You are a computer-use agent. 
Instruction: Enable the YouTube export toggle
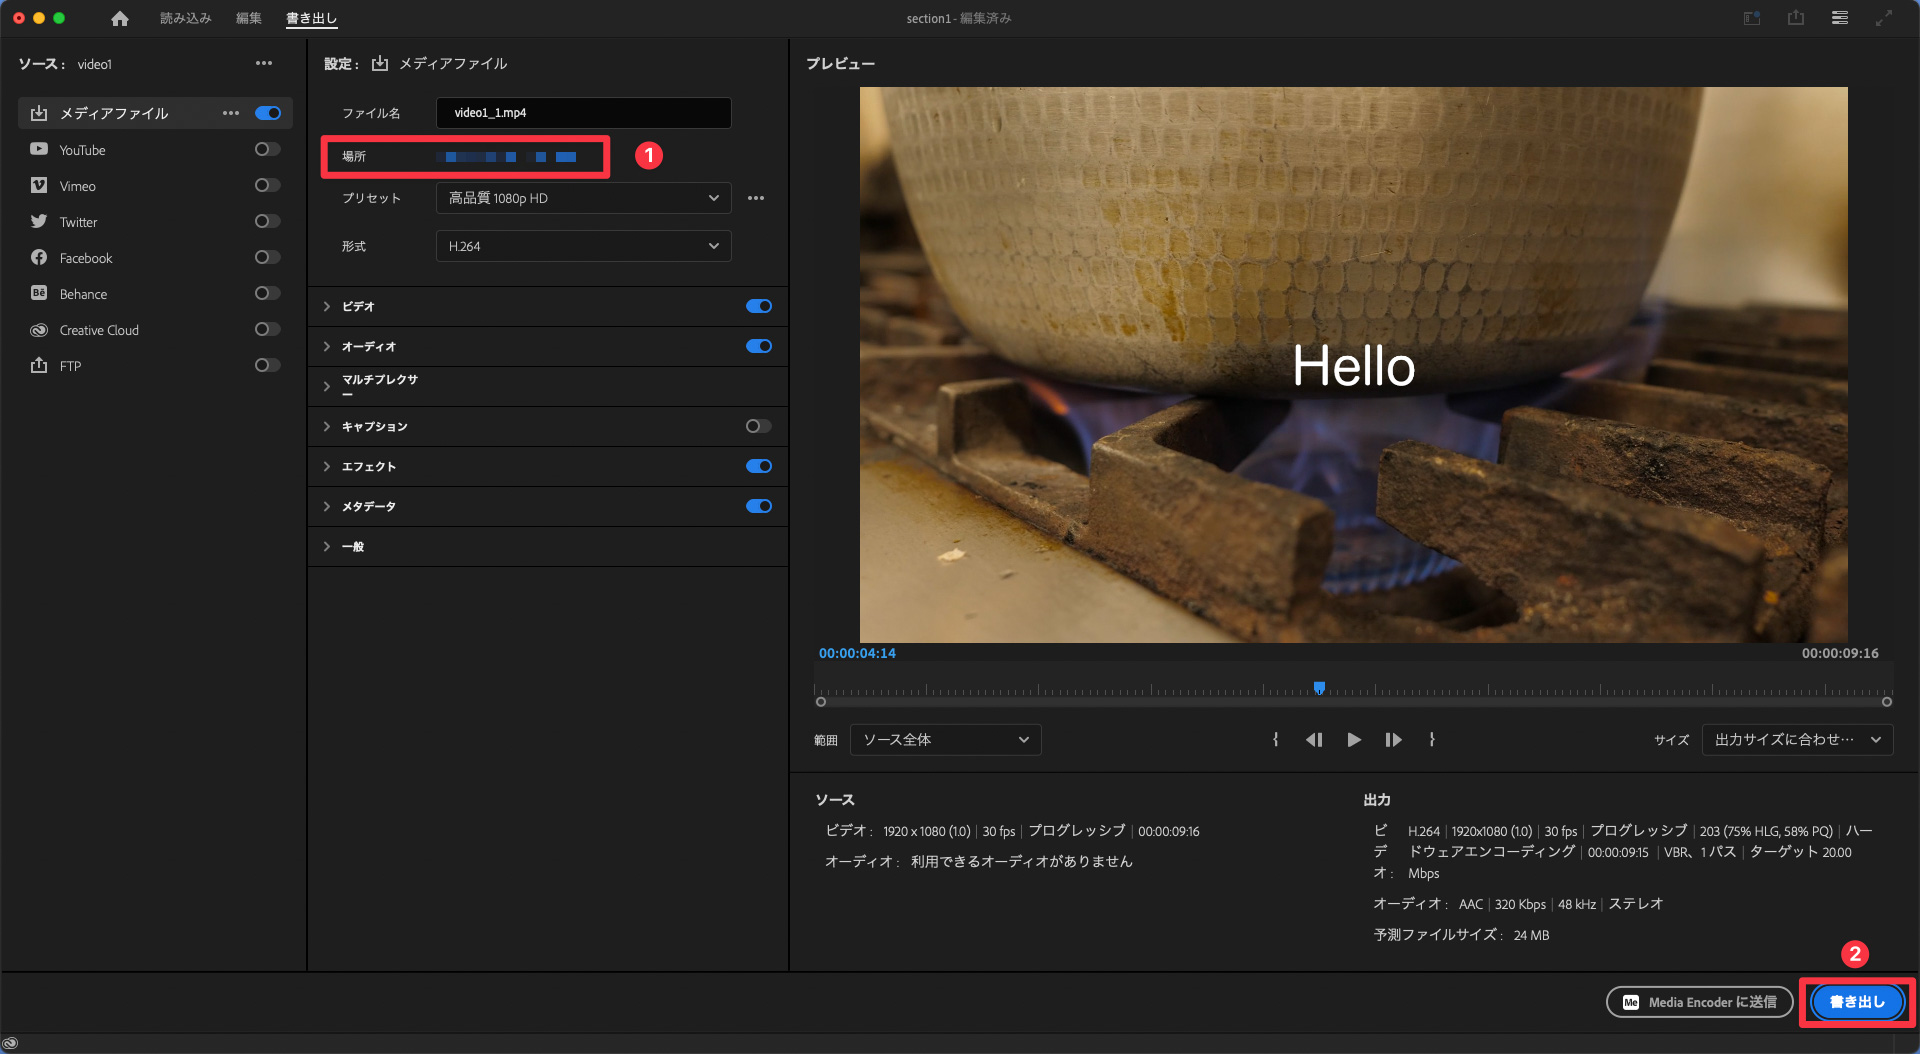click(267, 149)
